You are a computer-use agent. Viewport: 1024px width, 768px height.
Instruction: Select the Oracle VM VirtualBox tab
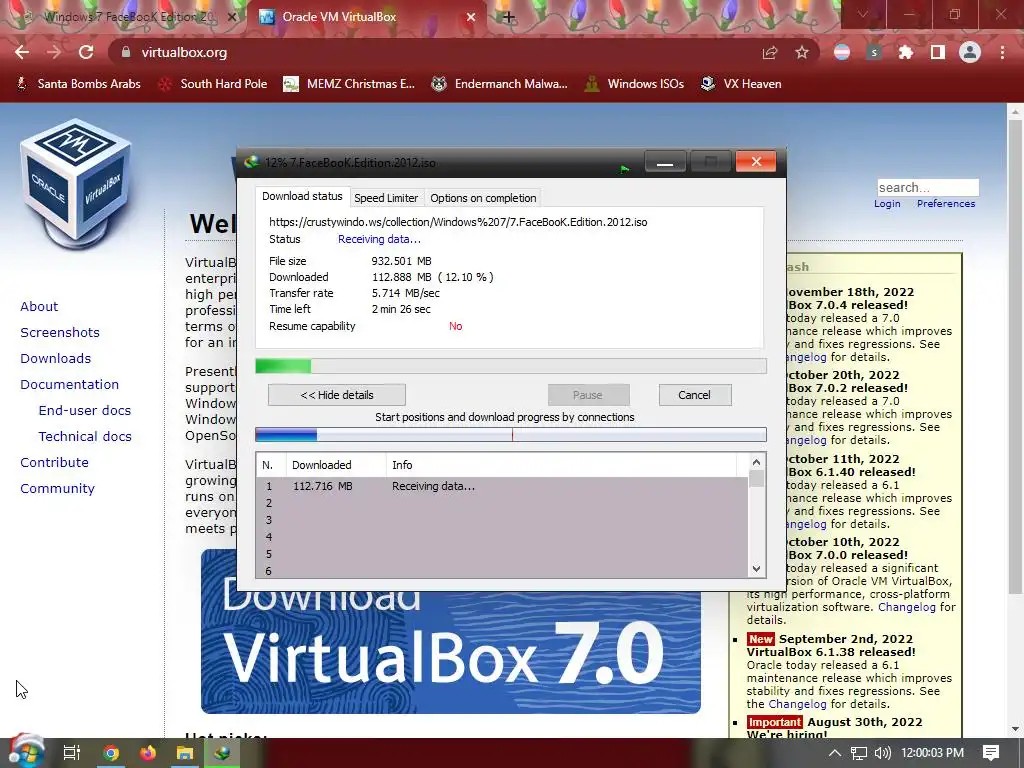pos(368,17)
